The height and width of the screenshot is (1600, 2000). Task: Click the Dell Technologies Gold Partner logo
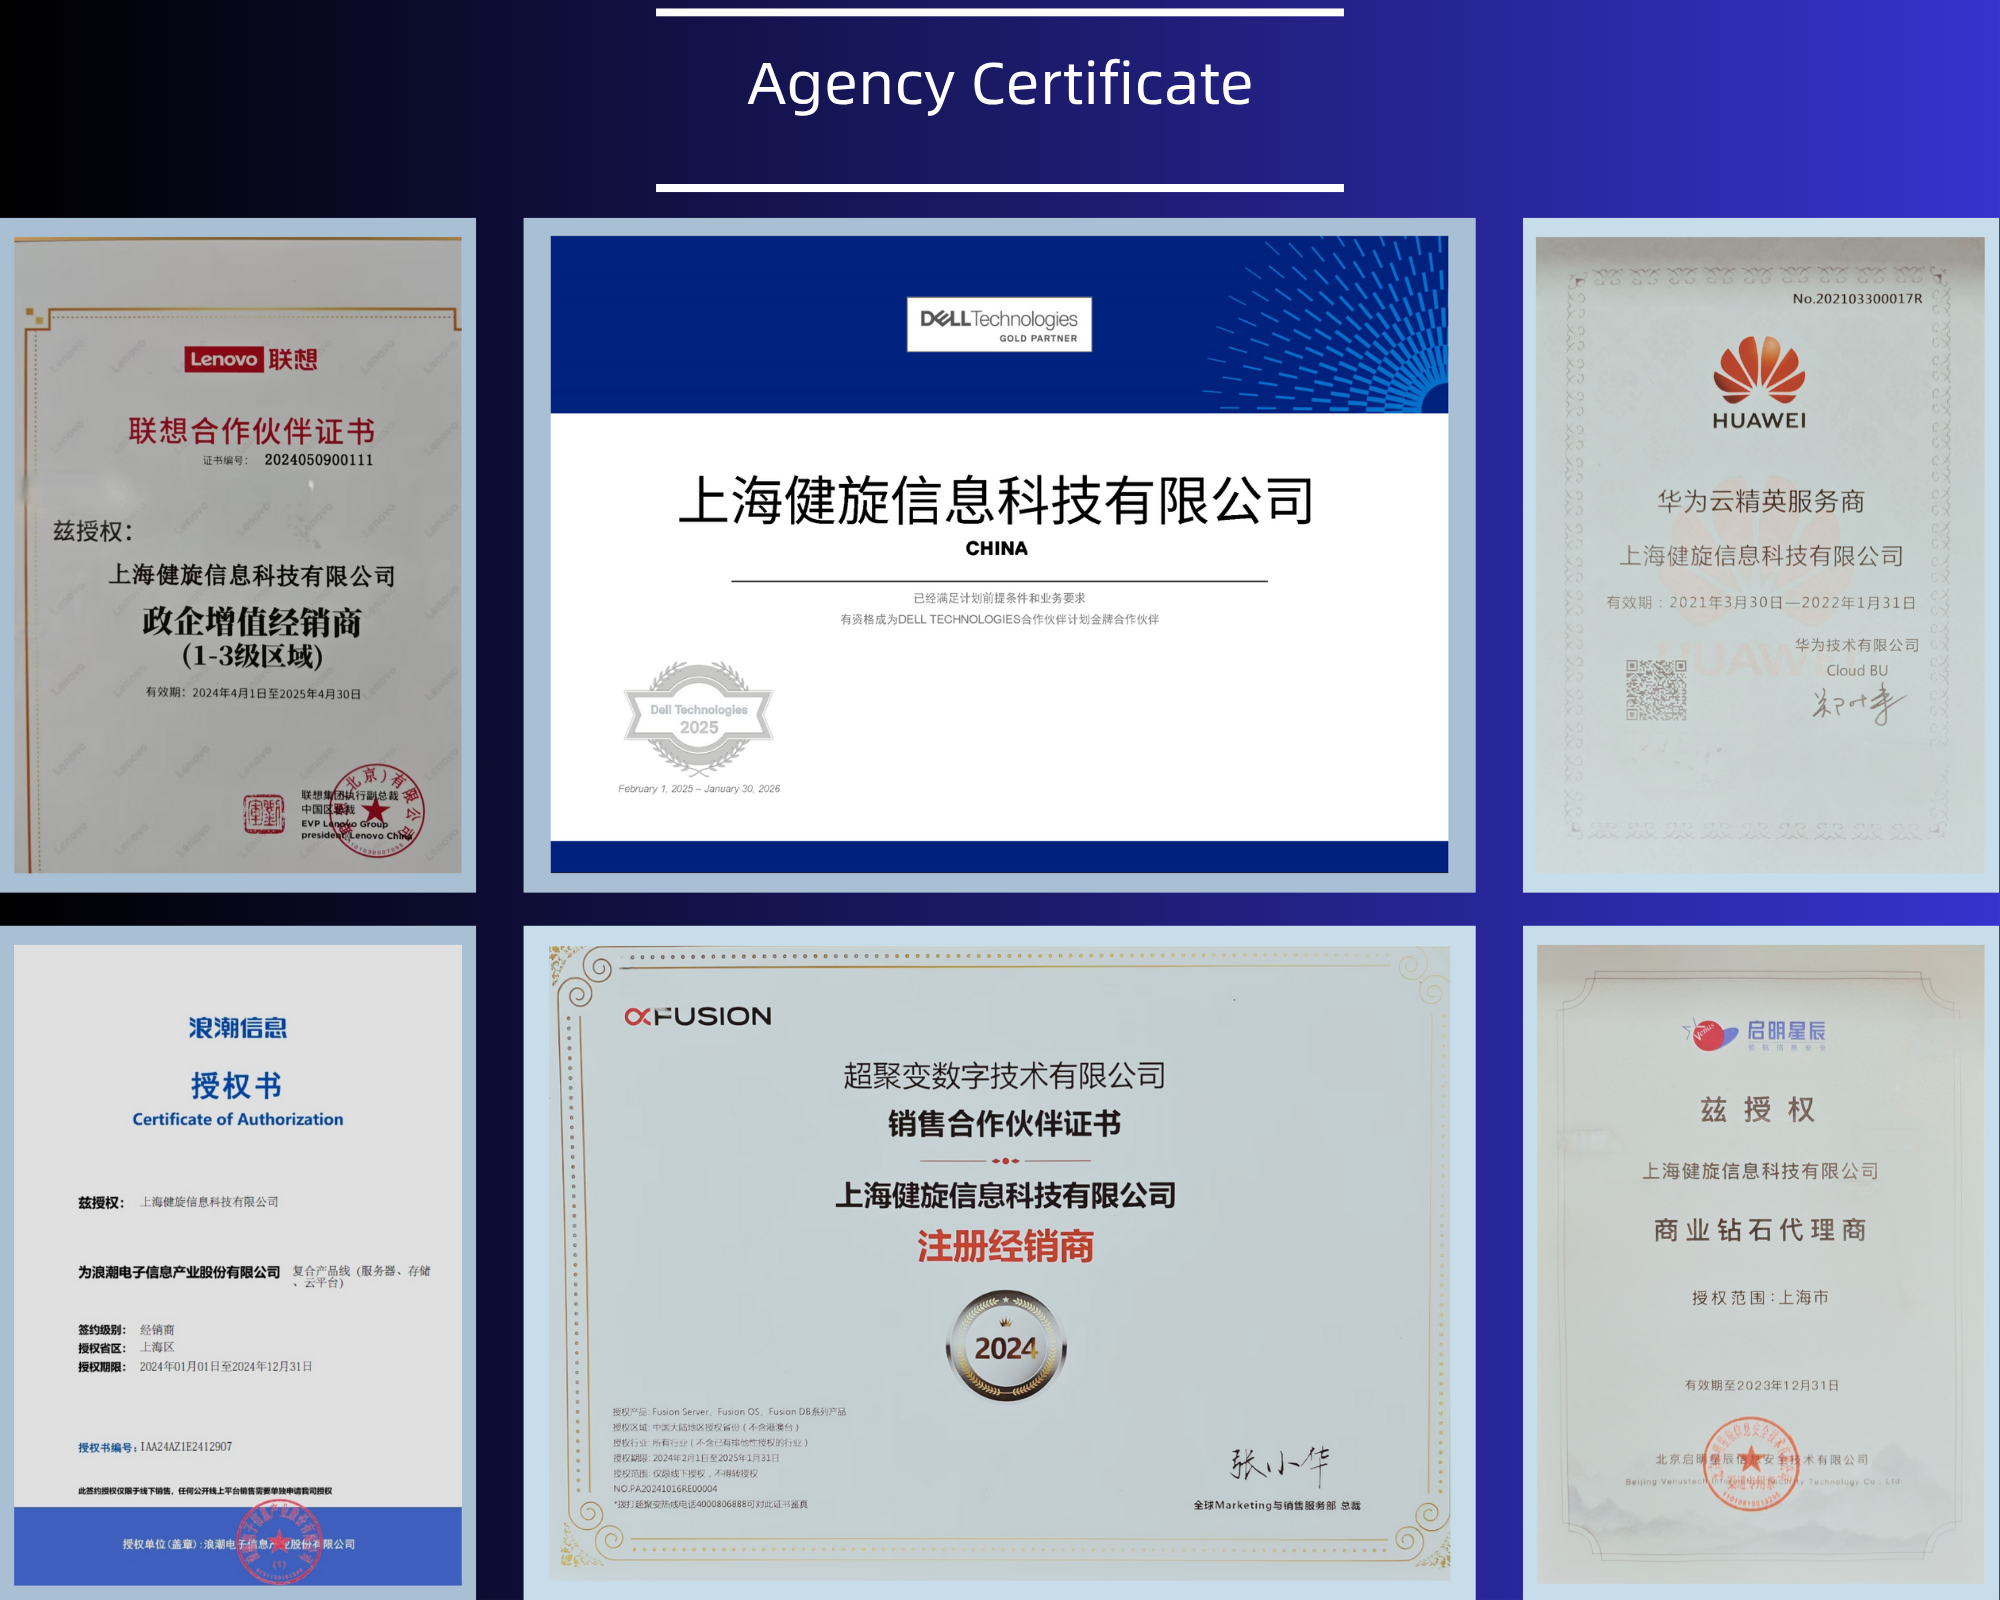click(998, 324)
